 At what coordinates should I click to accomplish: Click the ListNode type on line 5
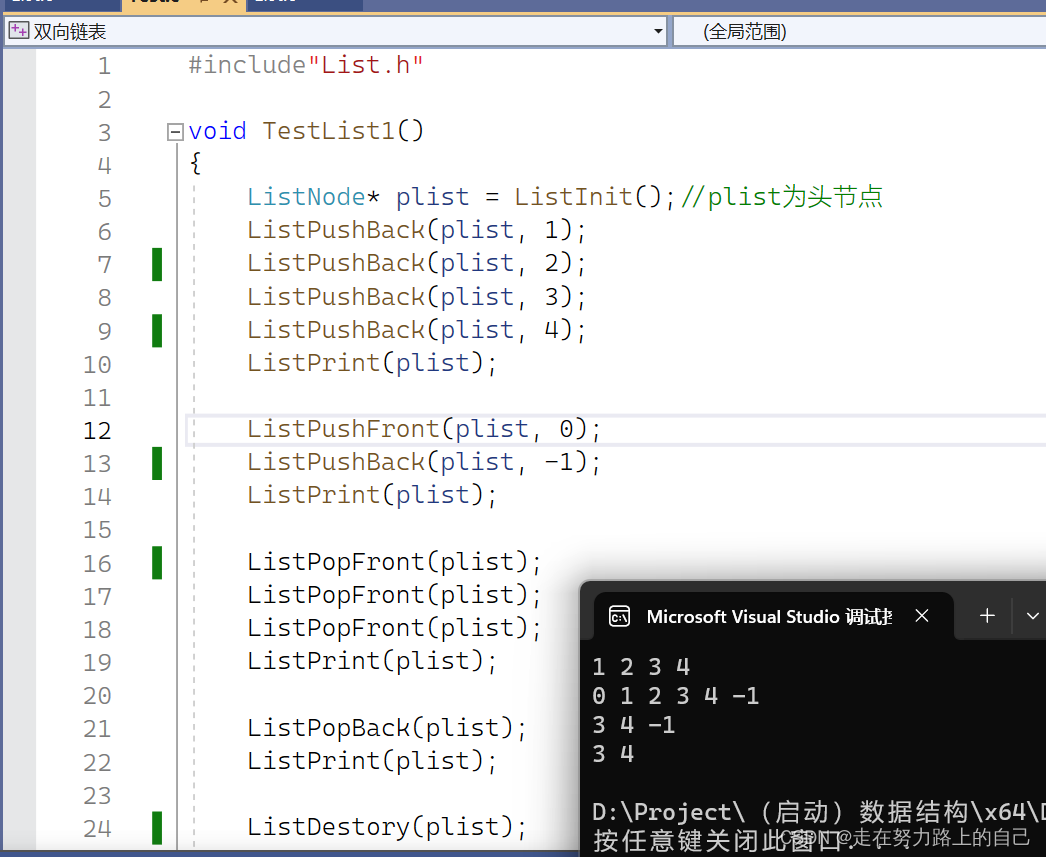[x=306, y=197]
